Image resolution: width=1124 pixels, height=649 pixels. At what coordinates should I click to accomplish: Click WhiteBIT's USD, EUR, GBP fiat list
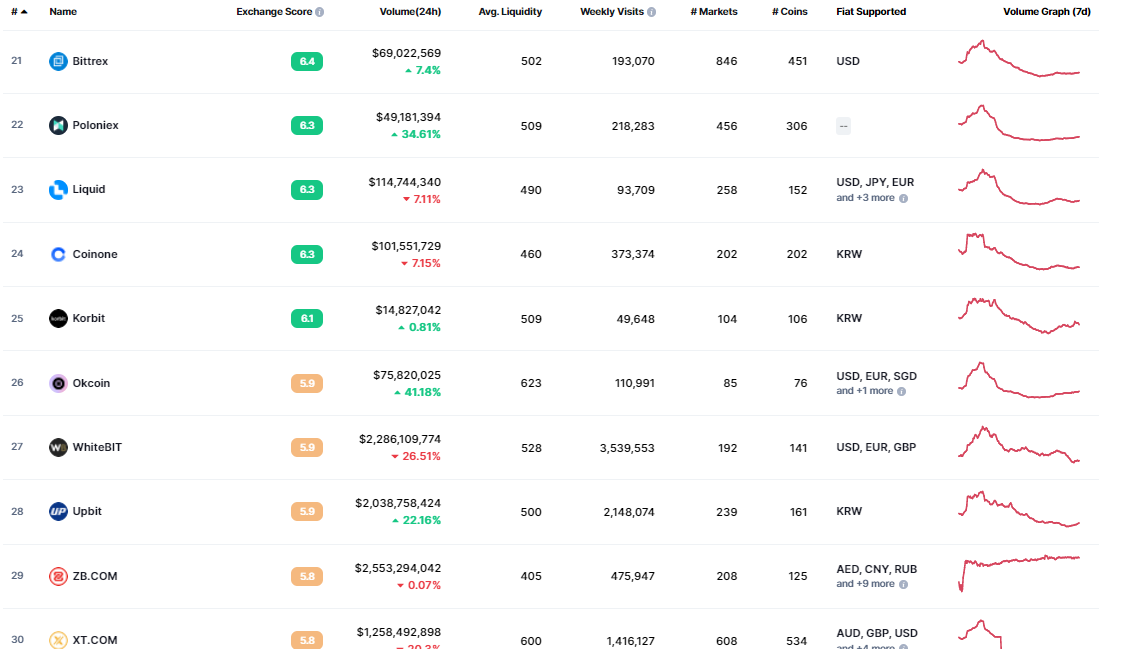(876, 447)
